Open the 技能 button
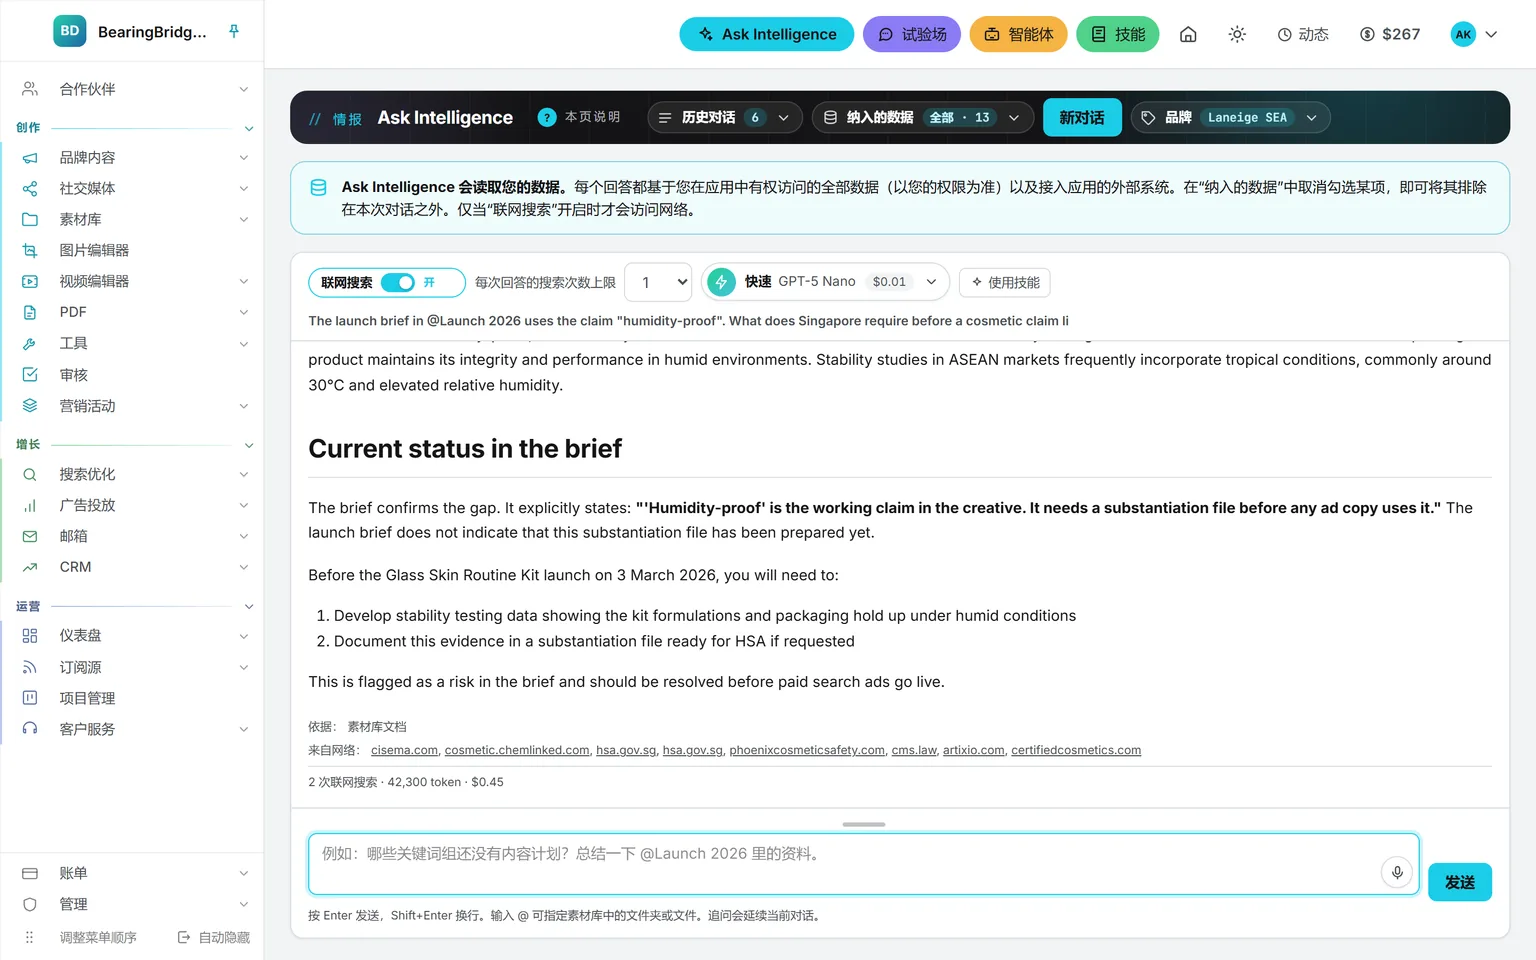Image resolution: width=1536 pixels, height=960 pixels. tap(1117, 34)
